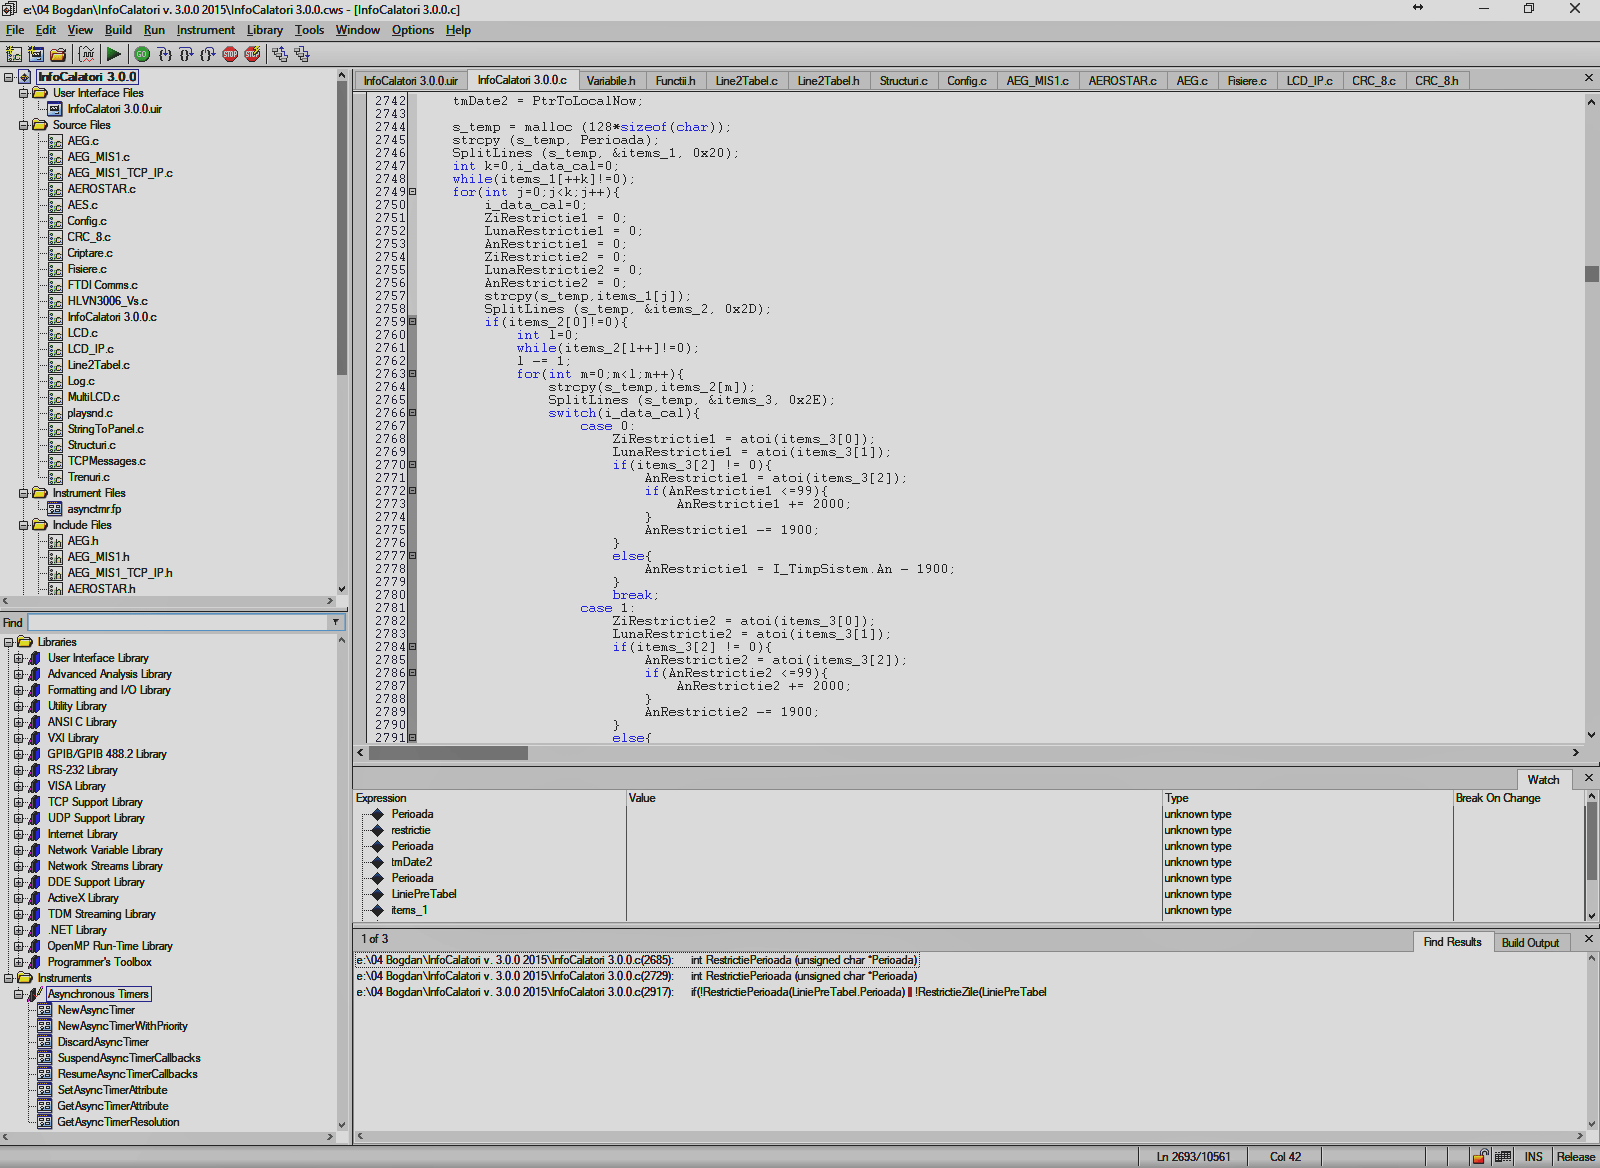Select NewAsyncTimer under Asynchronous Timers
This screenshot has height=1168, width=1600.
click(95, 1010)
